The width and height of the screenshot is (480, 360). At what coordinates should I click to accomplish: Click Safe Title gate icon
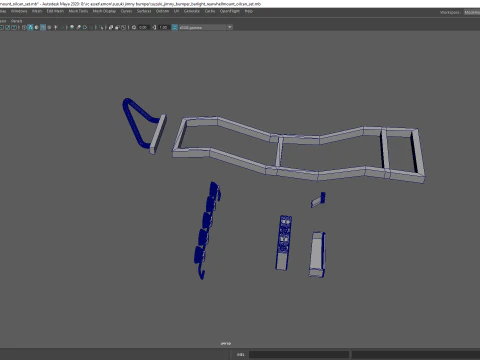(x=14, y=27)
